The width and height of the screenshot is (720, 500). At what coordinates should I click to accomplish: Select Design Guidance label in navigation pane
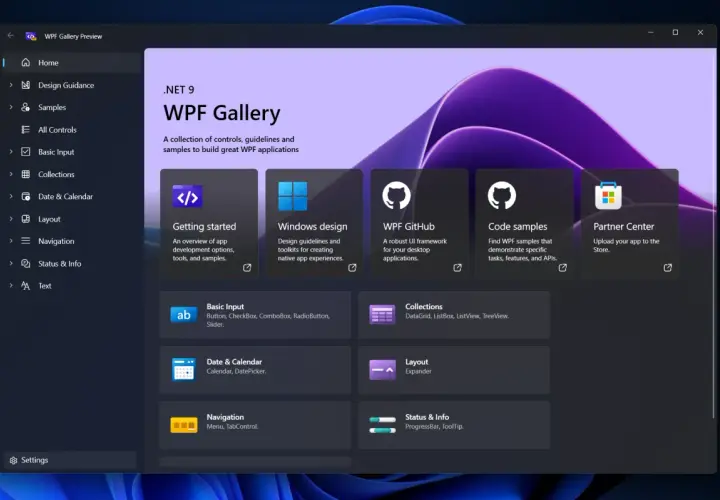pos(66,85)
